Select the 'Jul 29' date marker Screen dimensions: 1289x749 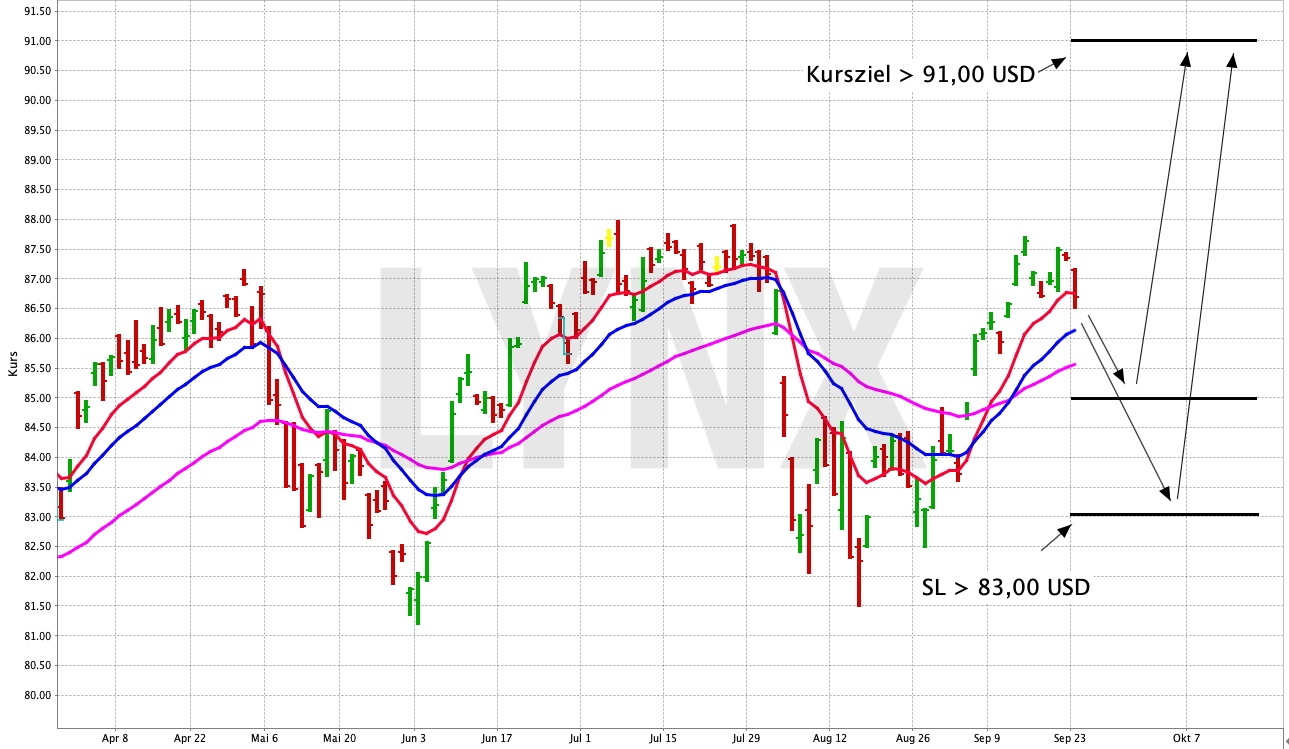coord(746,739)
